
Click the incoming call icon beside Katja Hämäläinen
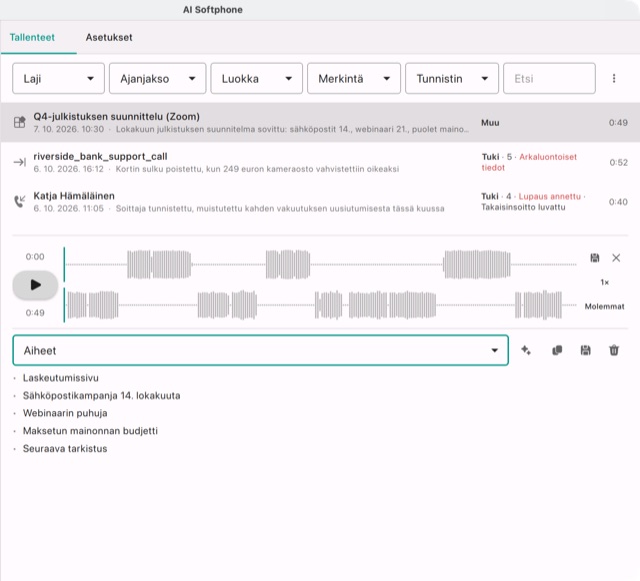click(19, 201)
